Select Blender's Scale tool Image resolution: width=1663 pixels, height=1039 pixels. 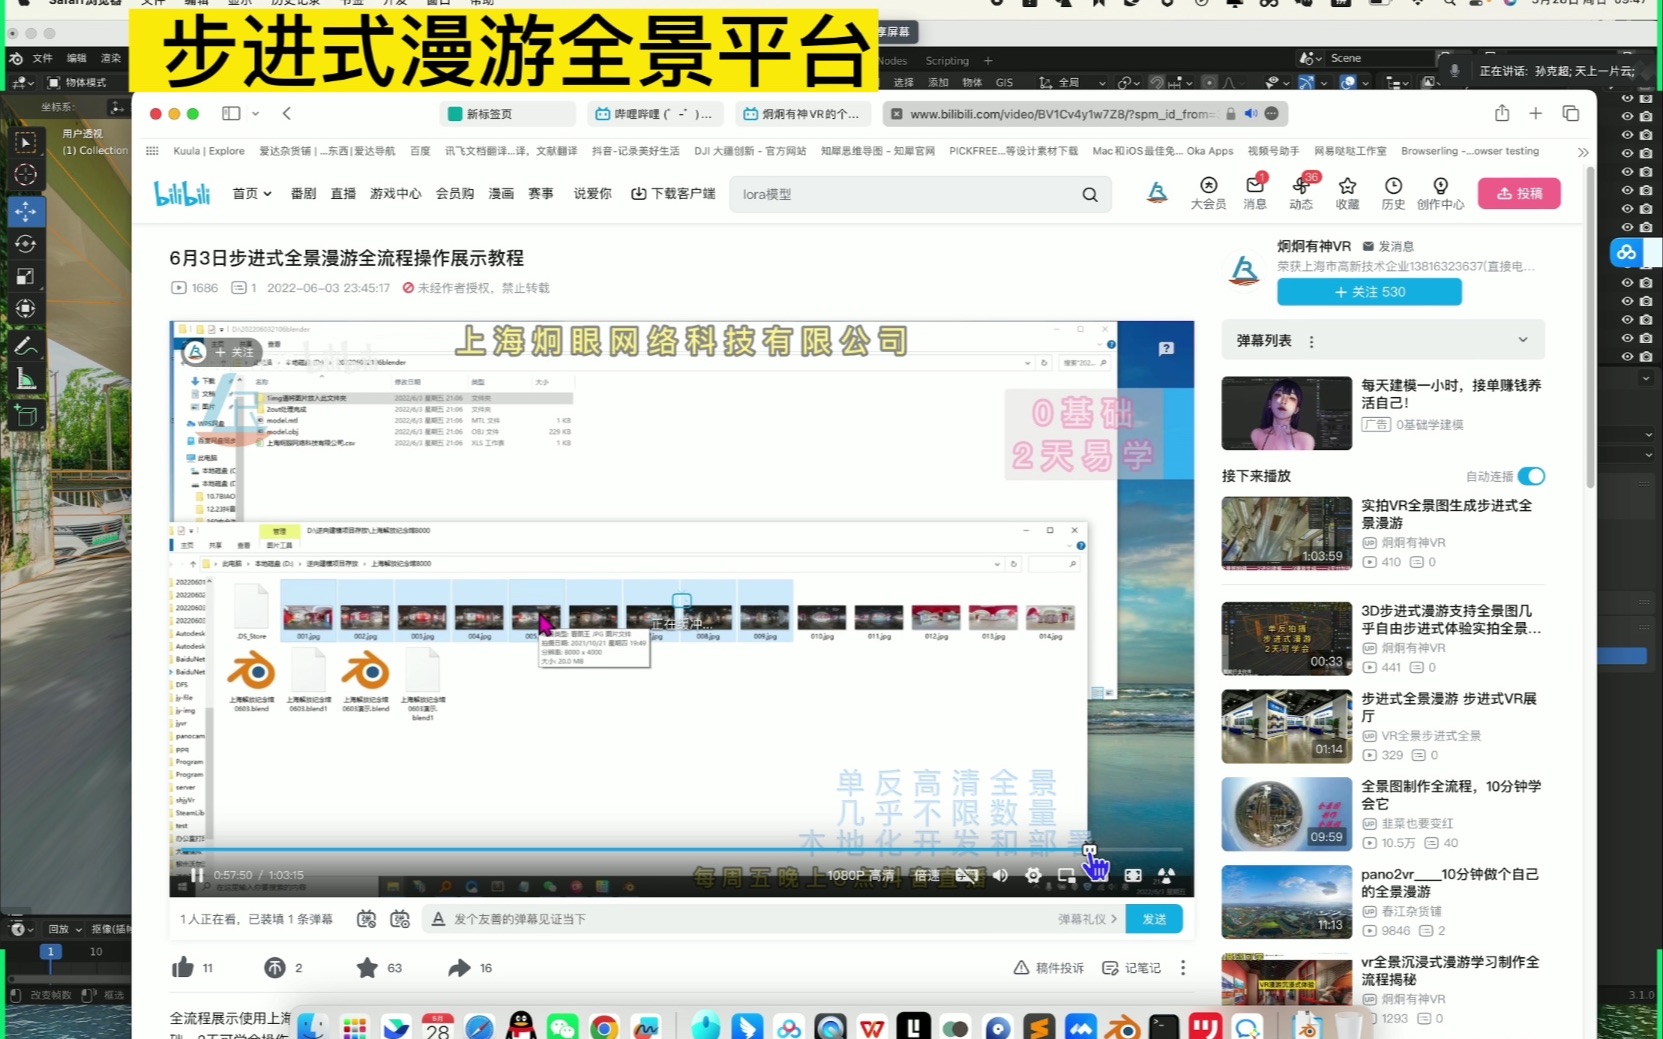tap(26, 276)
